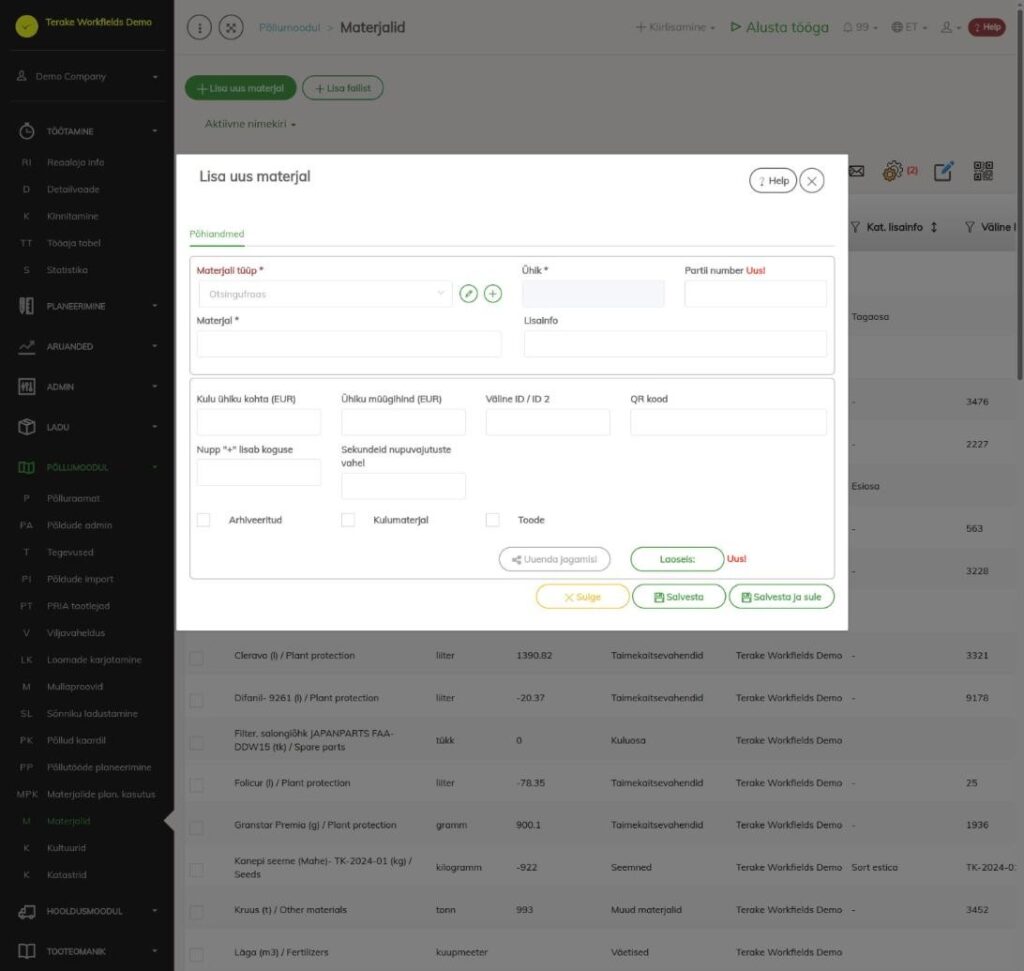
Task: Open Kultuurid in the sidebar
Action: [x=66, y=848]
